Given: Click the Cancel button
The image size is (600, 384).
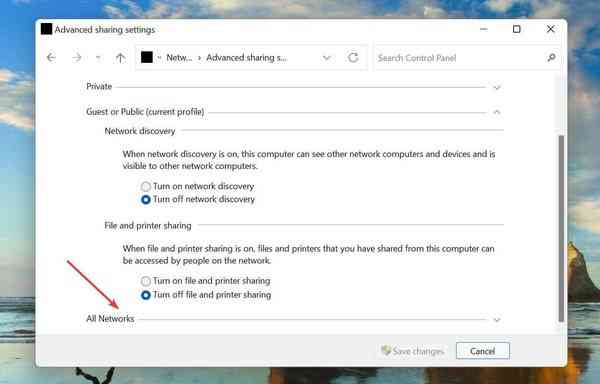Looking at the screenshot, I should [x=483, y=351].
